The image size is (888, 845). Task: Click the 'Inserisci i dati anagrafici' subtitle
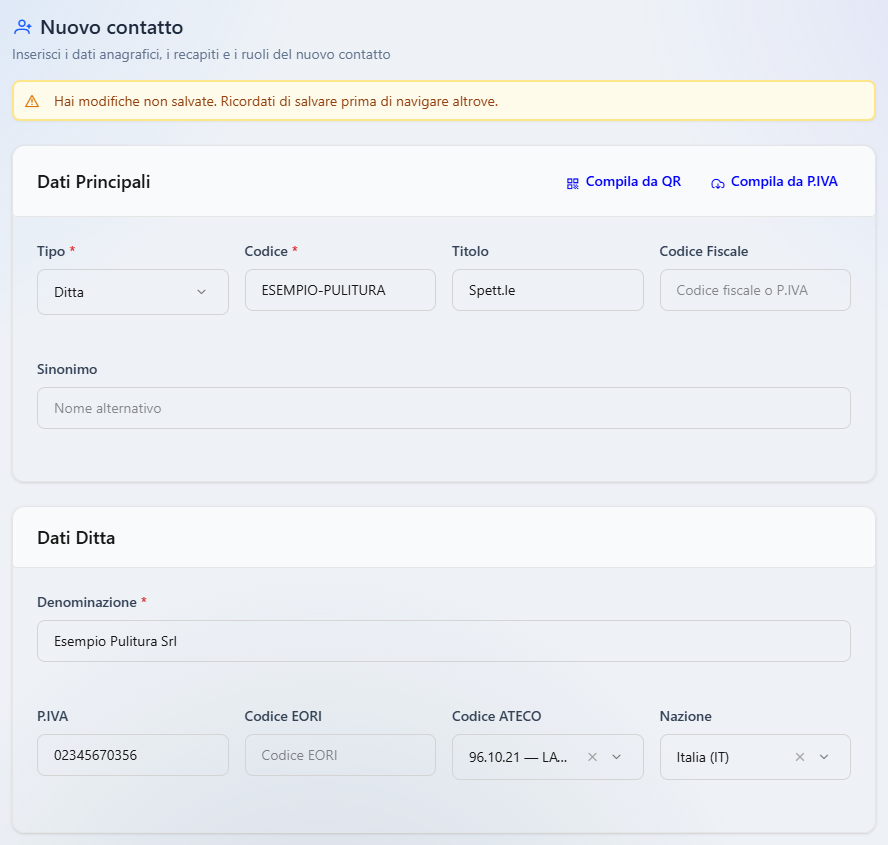(x=201, y=54)
